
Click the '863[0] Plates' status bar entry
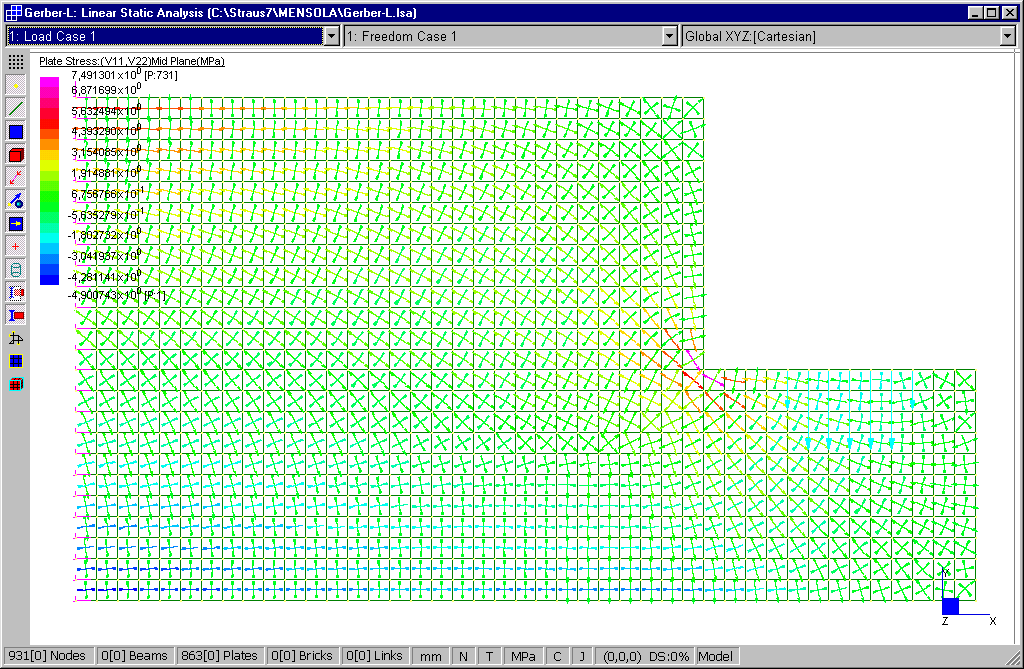[219, 656]
